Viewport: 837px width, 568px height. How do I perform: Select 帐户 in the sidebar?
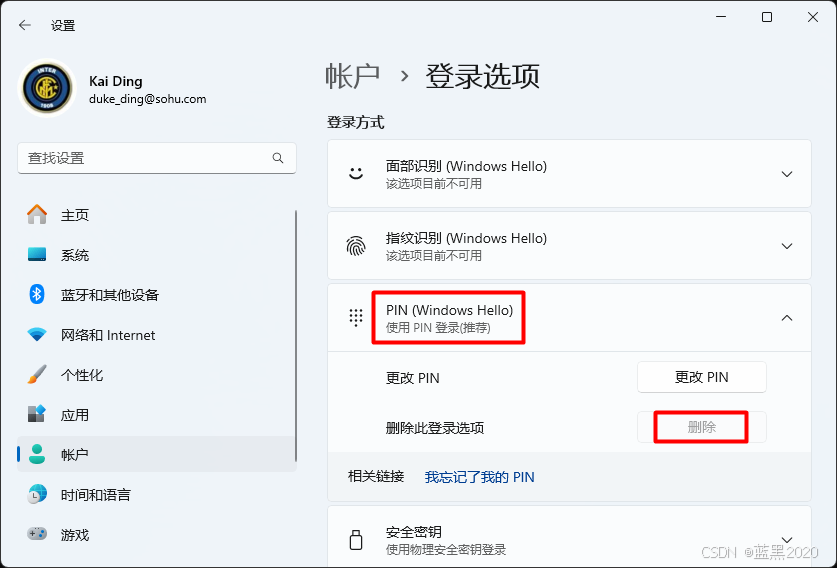[x=75, y=455]
